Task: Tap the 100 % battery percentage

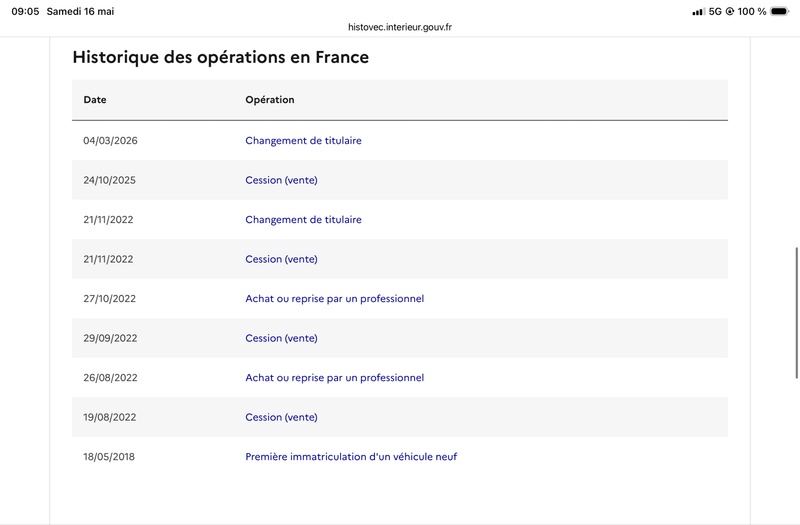Action: click(x=752, y=11)
